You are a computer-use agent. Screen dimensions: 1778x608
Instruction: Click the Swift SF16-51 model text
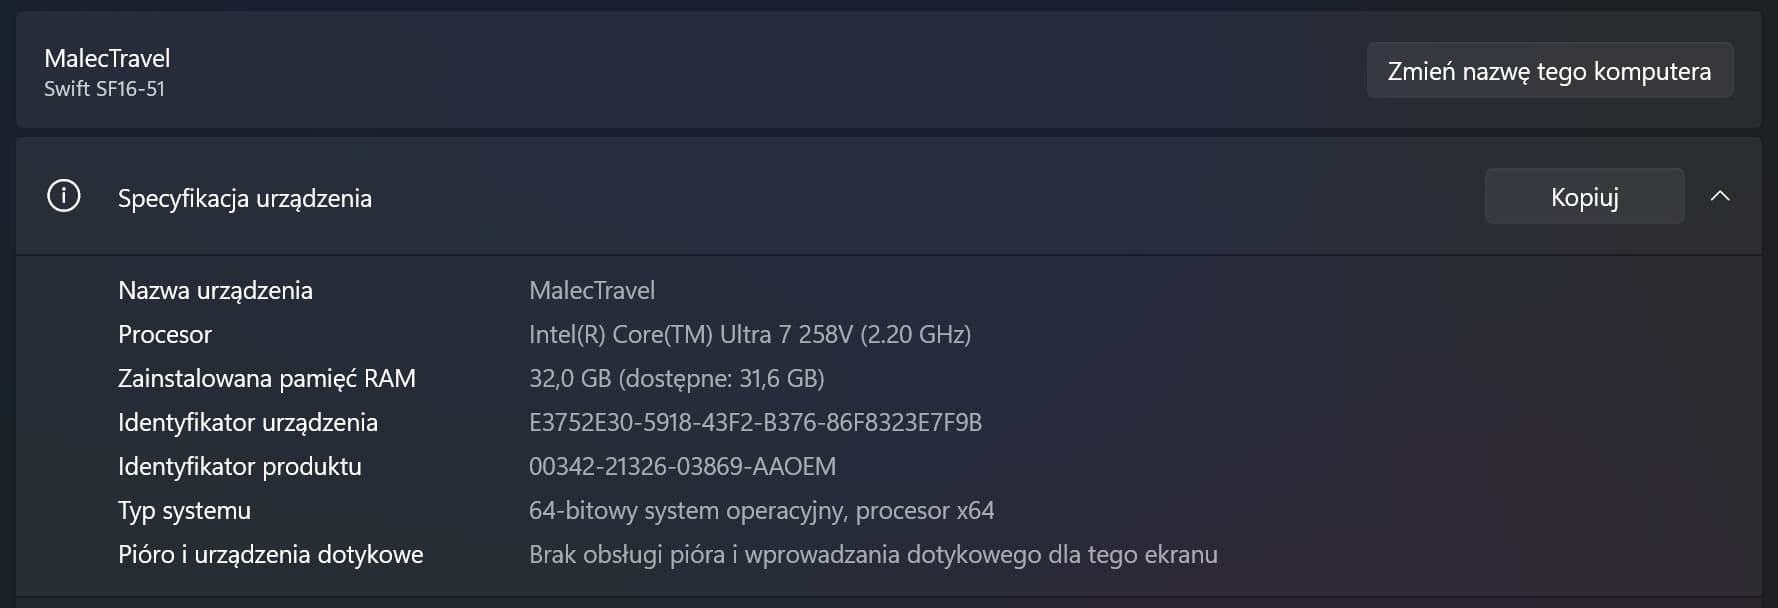click(104, 88)
